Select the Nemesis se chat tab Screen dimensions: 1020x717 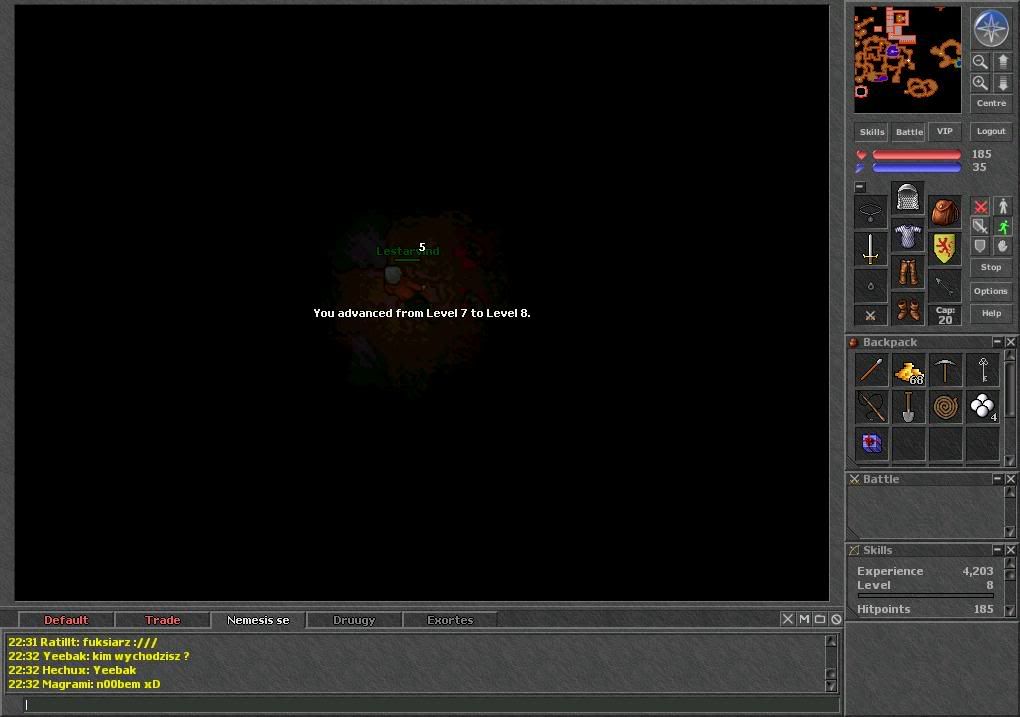258,620
